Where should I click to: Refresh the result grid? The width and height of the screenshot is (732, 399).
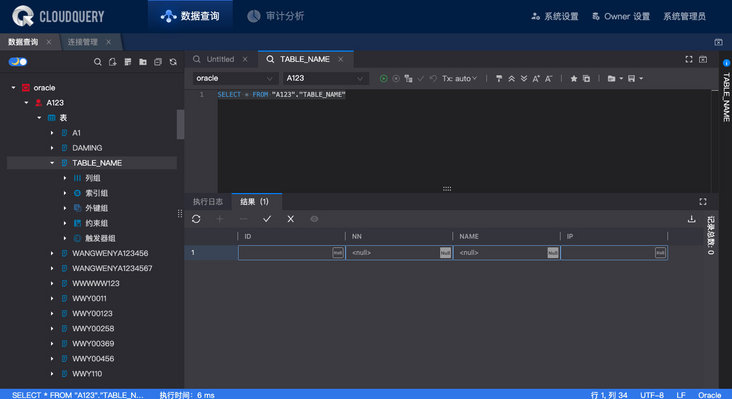tap(196, 219)
